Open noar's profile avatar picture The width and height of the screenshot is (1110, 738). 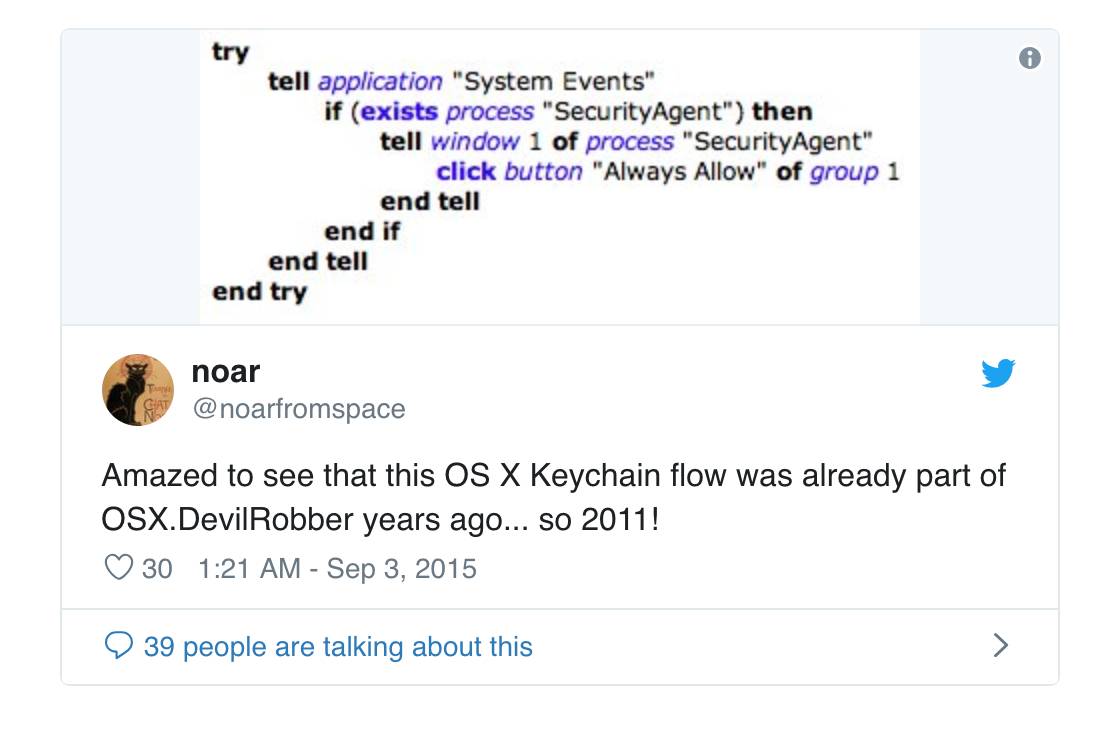(x=138, y=390)
